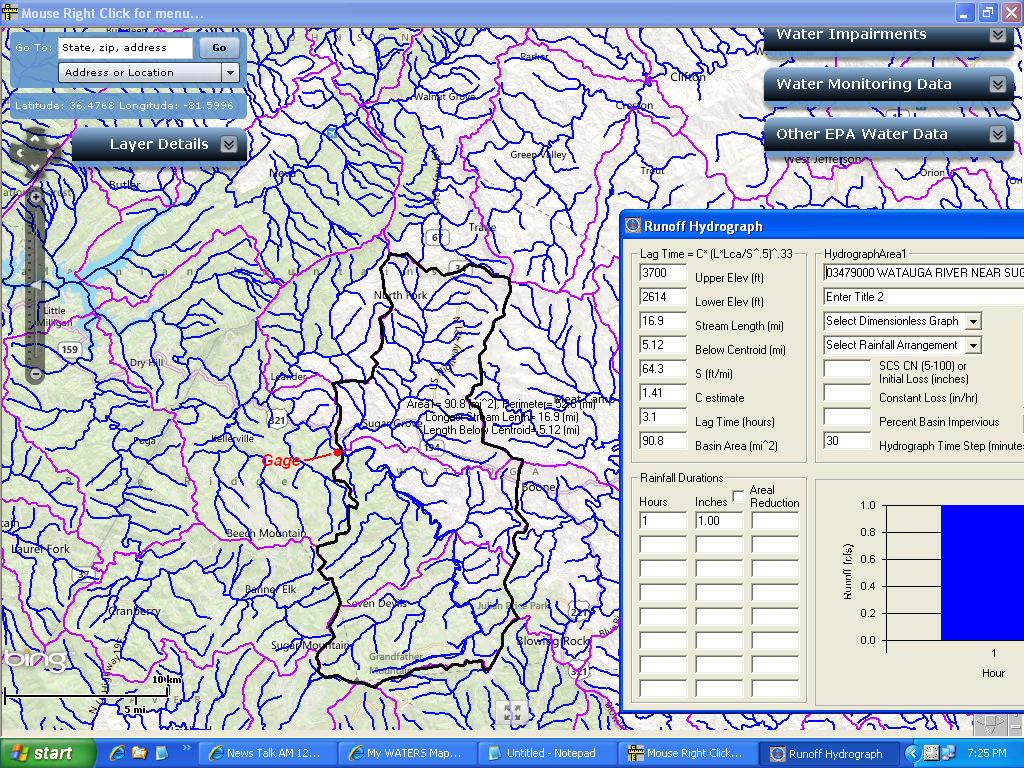Toggle the Areal Reduction checkbox
Screen dimensions: 1024x768
click(x=739, y=496)
